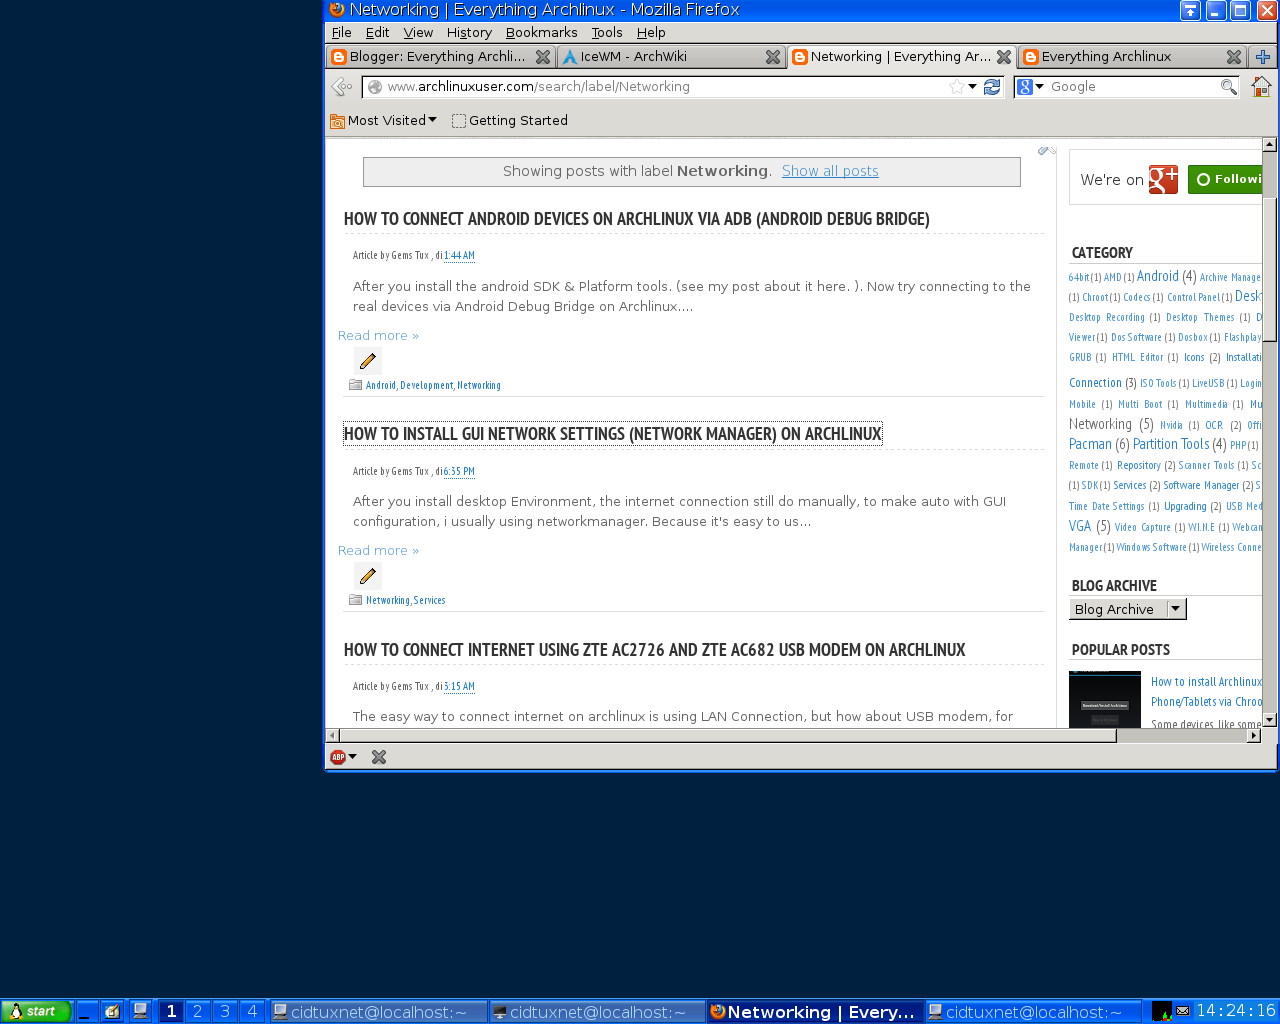Close the Networking | Everything Ar... tab
This screenshot has height=1024, width=1280.
[1004, 57]
